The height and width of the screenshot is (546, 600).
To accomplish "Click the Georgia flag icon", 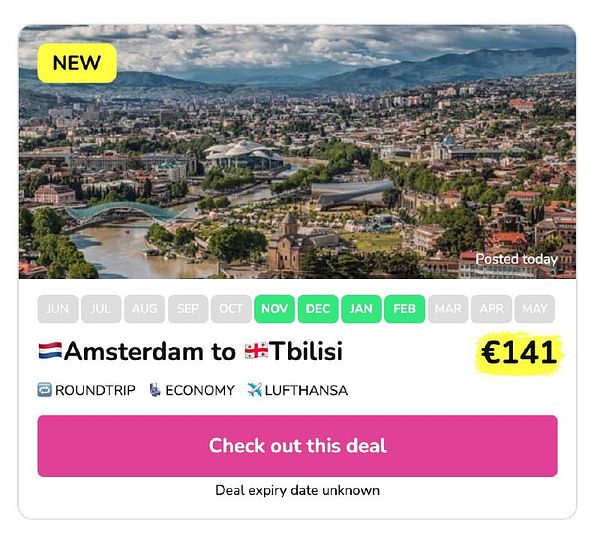I will [256, 351].
